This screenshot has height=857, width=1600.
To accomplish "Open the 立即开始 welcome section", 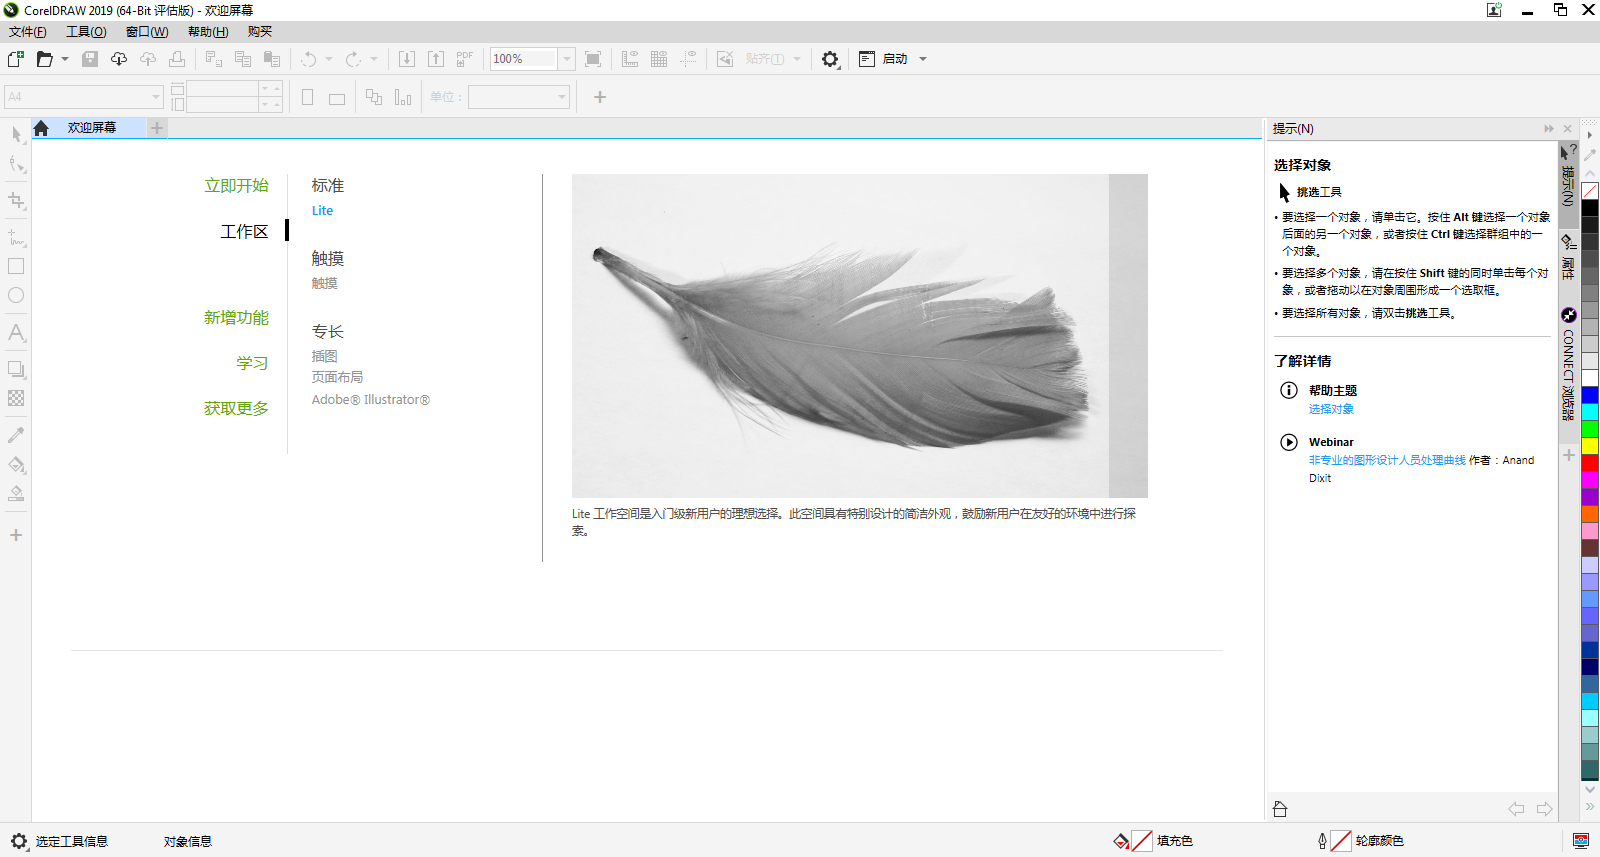I will (x=236, y=186).
